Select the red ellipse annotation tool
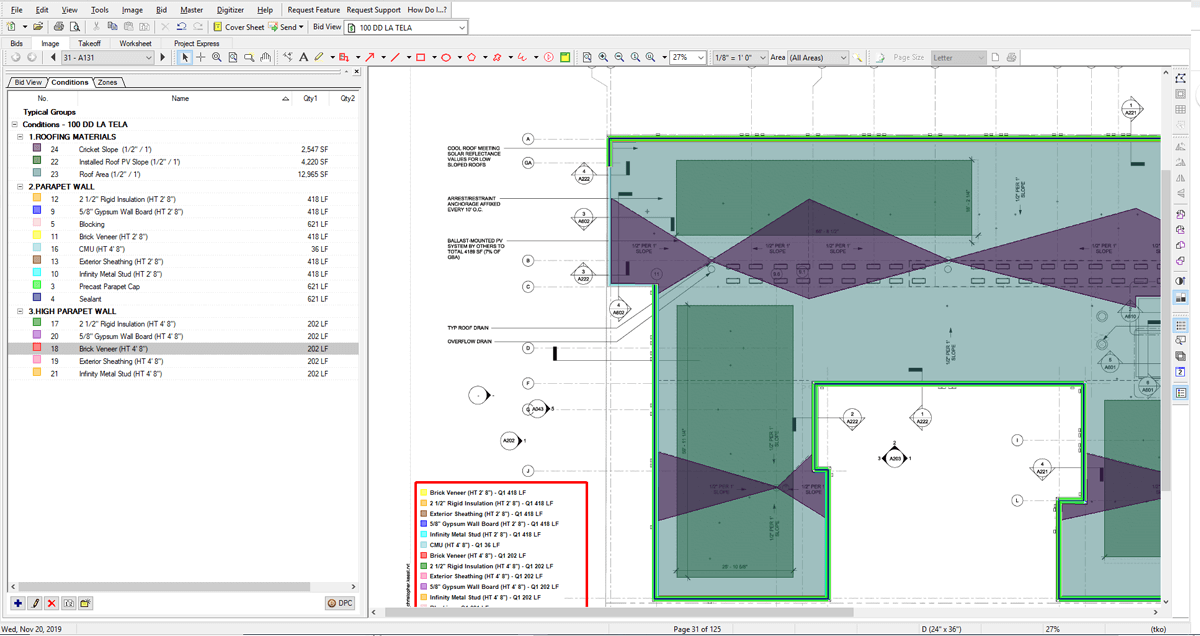 pos(446,58)
